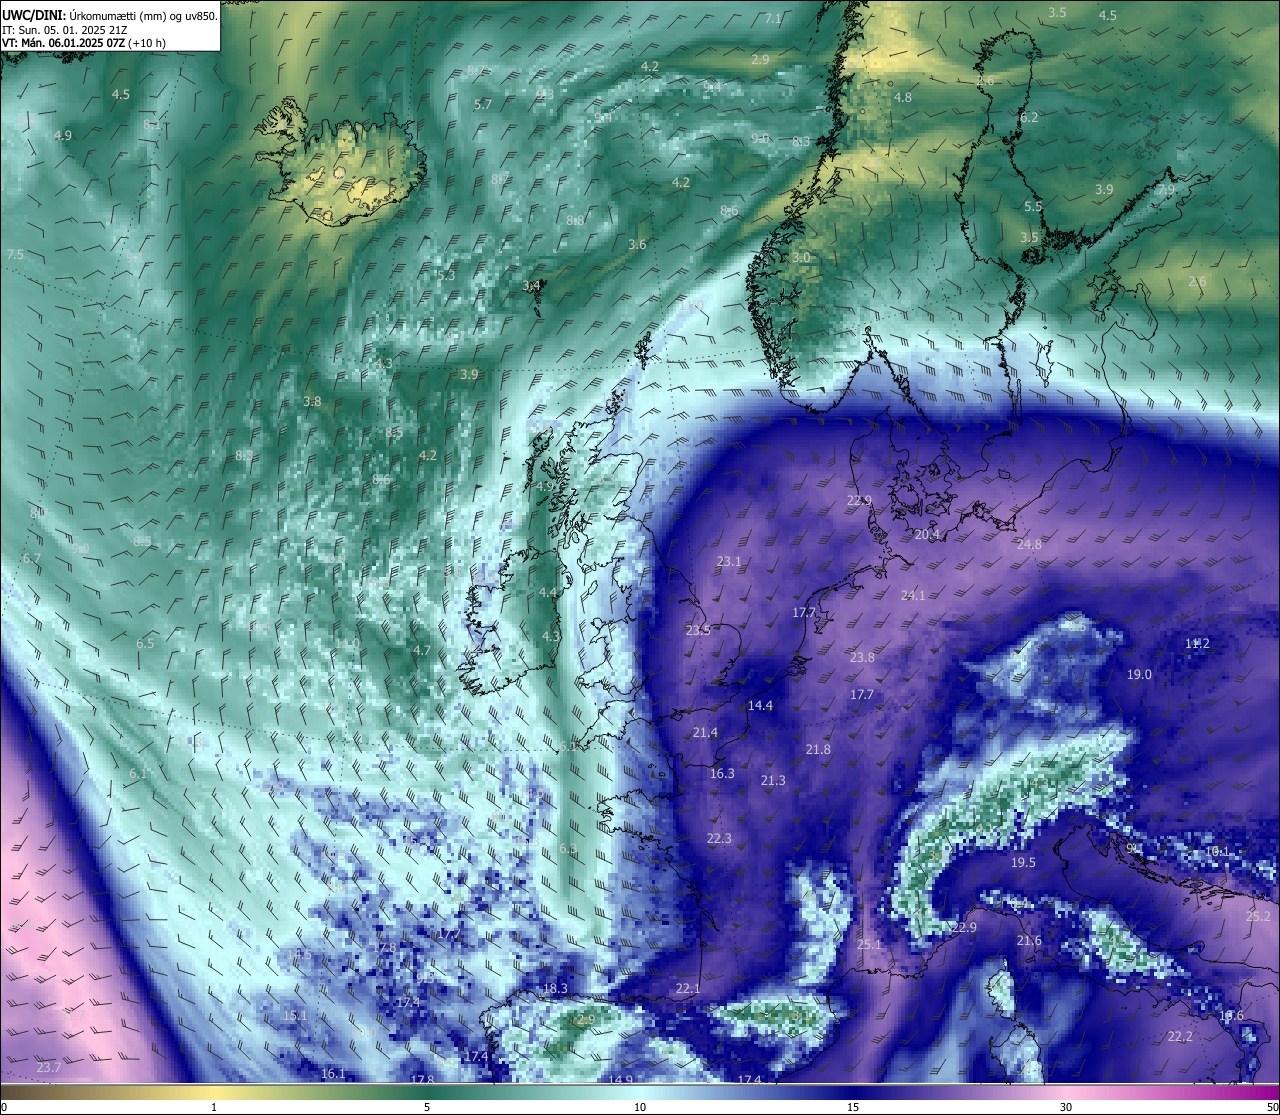Click the map value '7.5' at left edge
This screenshot has height=1115, width=1280.
tap(15, 256)
